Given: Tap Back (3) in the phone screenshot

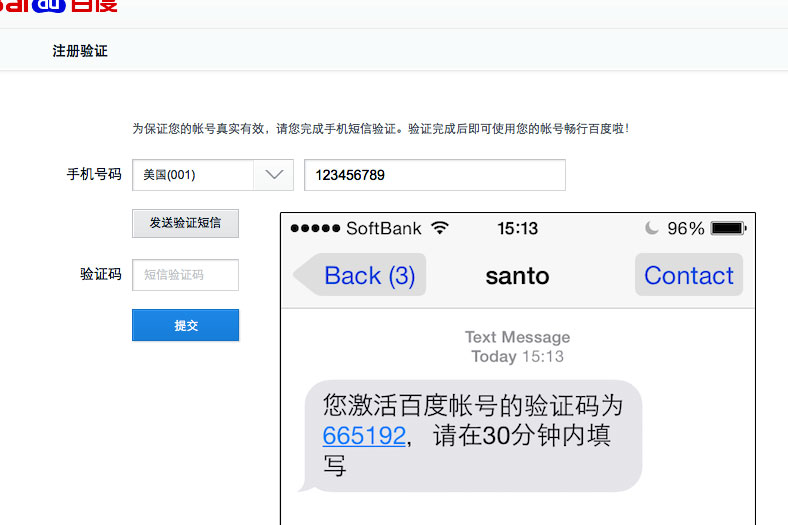Looking at the screenshot, I should [x=360, y=275].
